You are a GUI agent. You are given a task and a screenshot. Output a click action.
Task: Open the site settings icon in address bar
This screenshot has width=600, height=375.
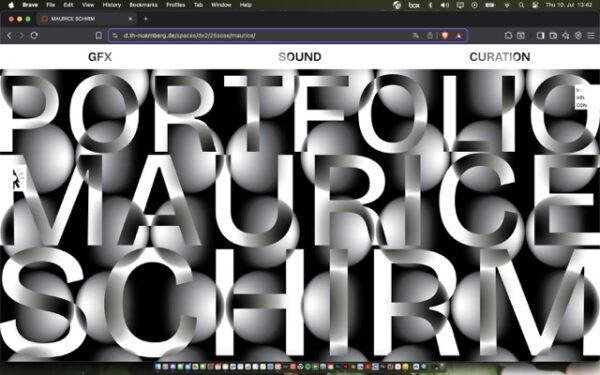(115, 36)
